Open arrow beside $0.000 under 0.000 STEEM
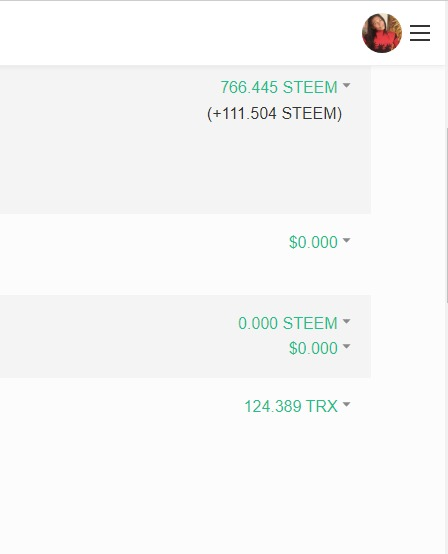 pyautogui.click(x=346, y=346)
